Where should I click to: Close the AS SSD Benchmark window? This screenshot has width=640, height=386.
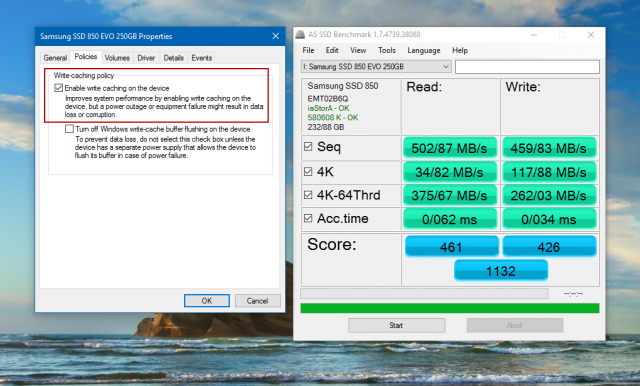591,35
